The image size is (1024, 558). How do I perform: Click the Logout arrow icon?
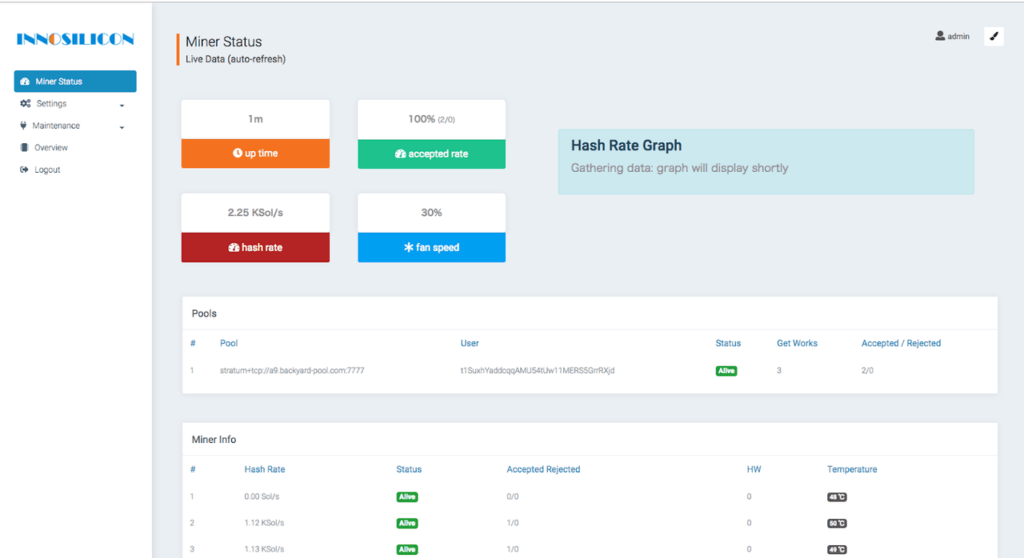point(24,170)
